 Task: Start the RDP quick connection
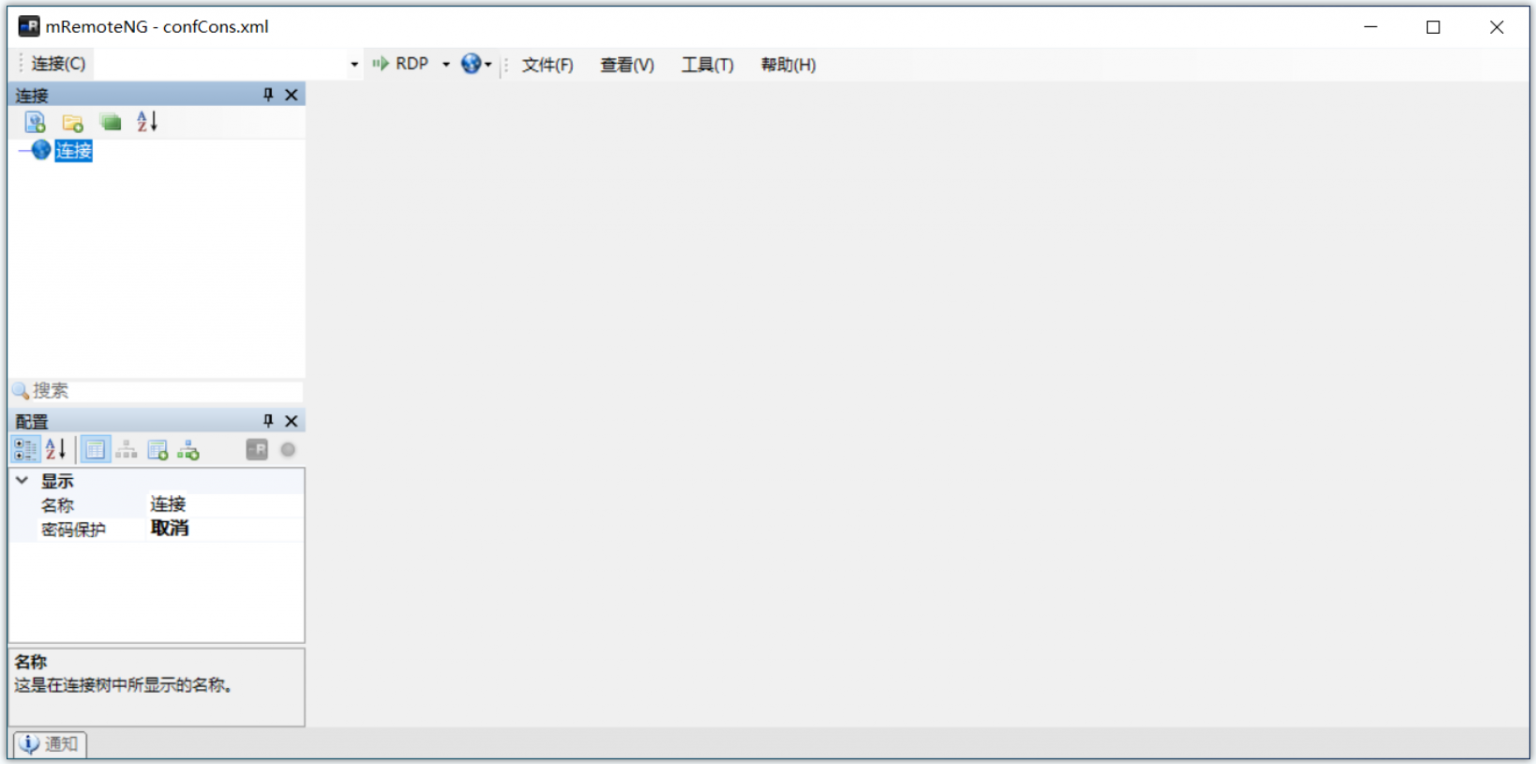pyautogui.click(x=380, y=63)
